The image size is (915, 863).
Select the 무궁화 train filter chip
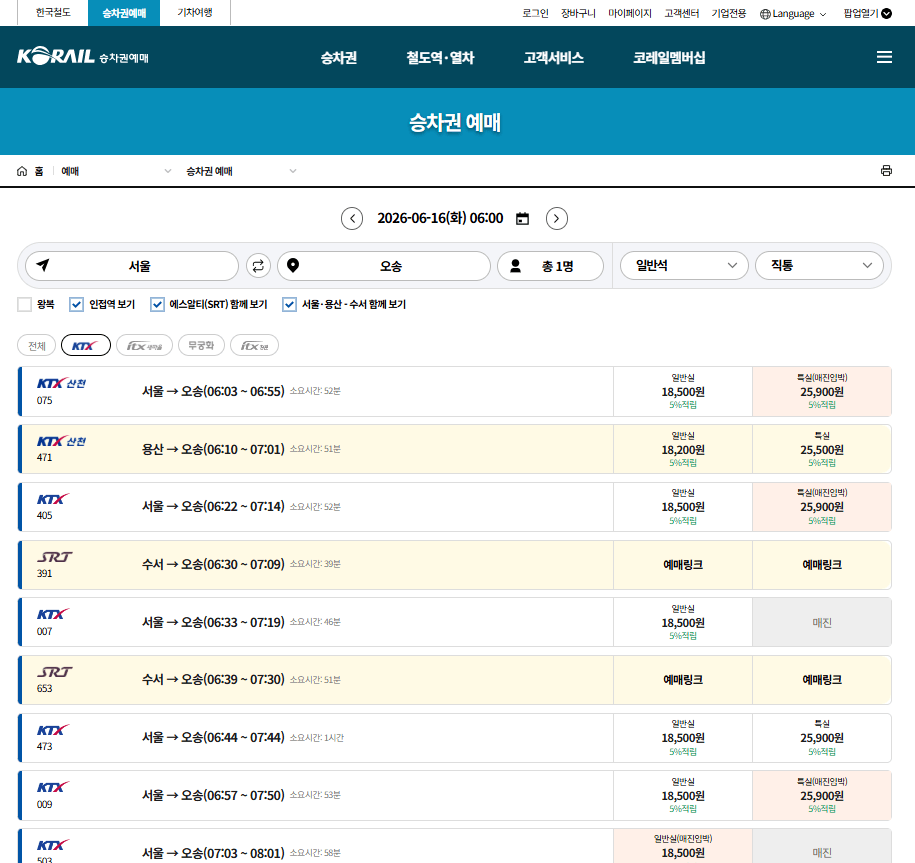[x=201, y=345]
